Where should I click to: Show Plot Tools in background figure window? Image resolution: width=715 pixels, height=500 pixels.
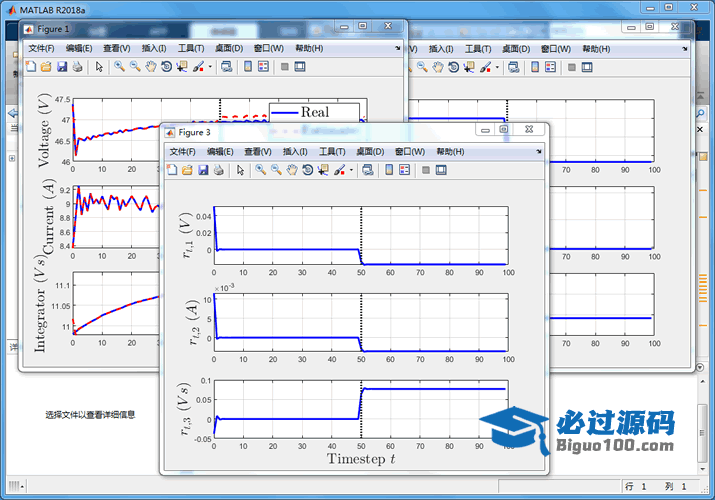coord(587,67)
